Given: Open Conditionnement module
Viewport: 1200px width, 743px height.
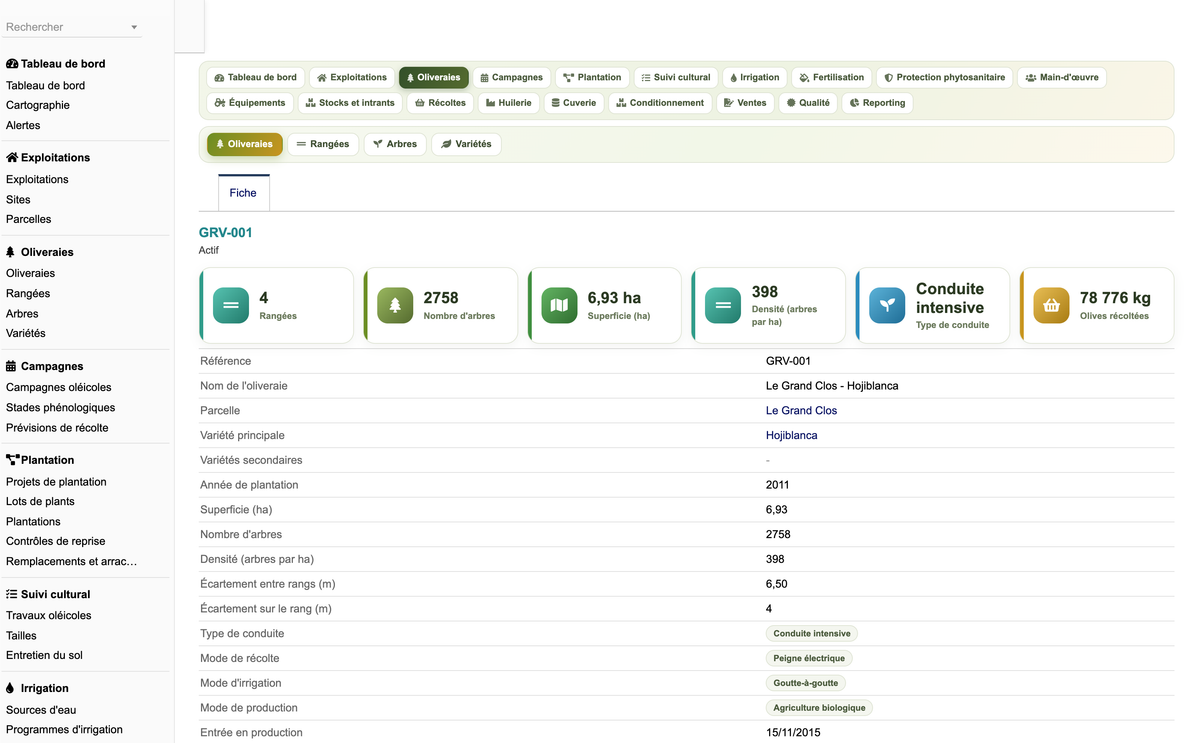Looking at the screenshot, I should coord(660,103).
